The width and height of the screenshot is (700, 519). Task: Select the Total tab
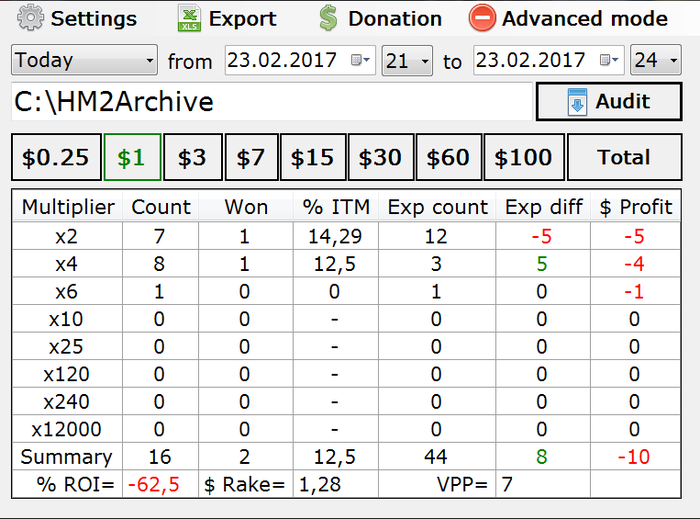pos(625,157)
